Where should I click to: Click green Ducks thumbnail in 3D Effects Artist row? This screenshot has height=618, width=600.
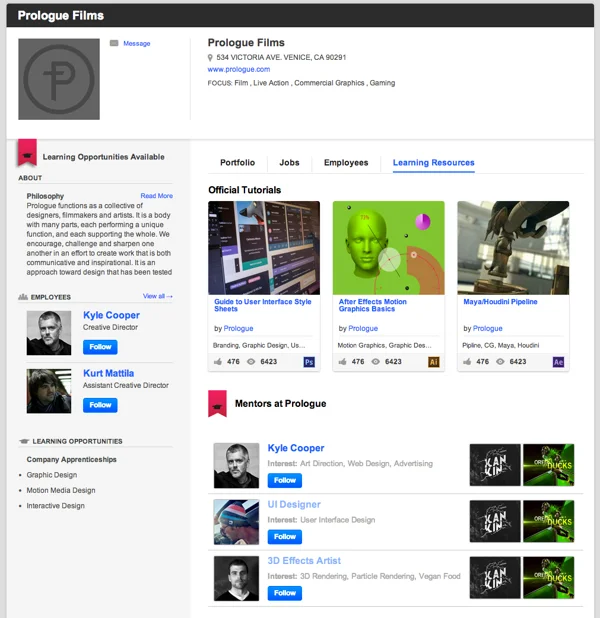[x=548, y=578]
